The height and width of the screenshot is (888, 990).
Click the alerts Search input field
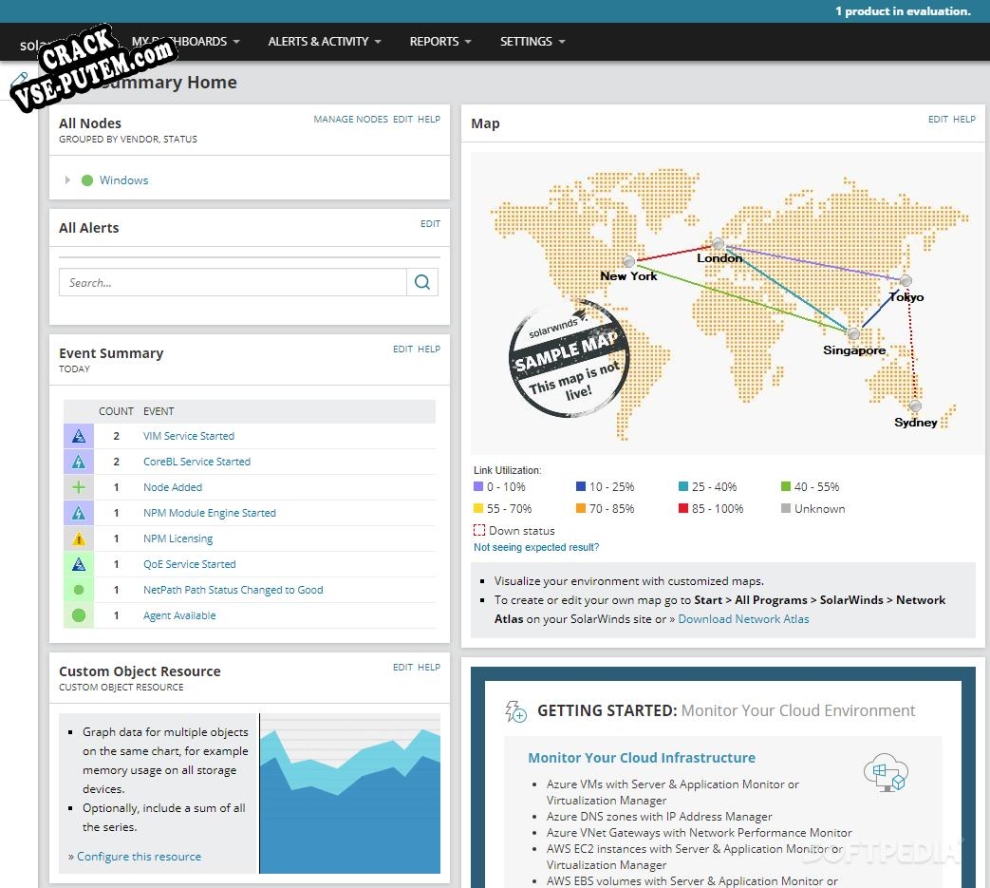click(233, 282)
